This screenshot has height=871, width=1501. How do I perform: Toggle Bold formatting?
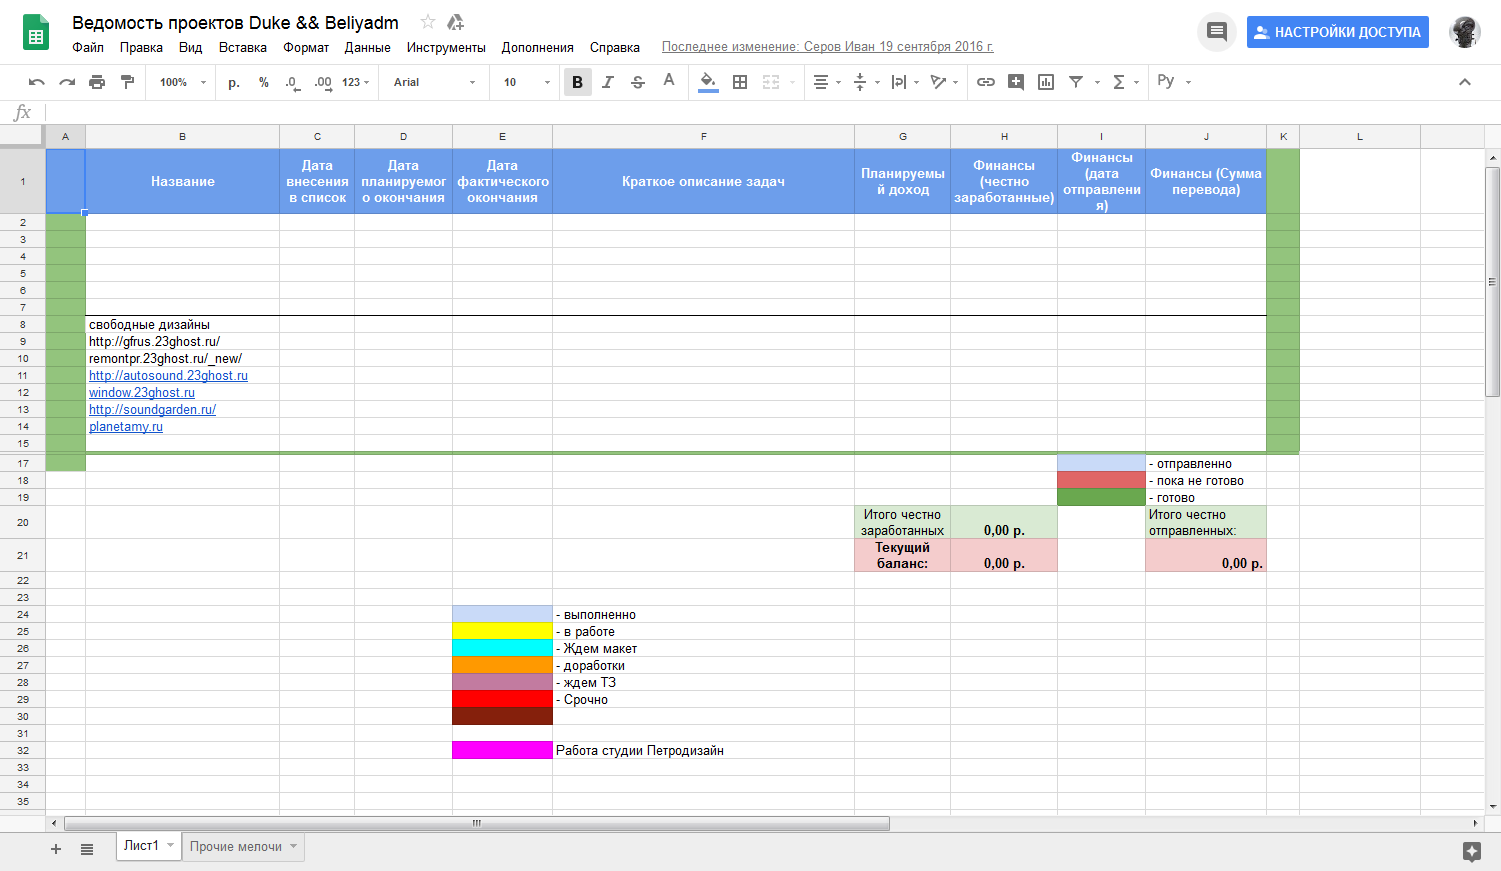pos(577,82)
